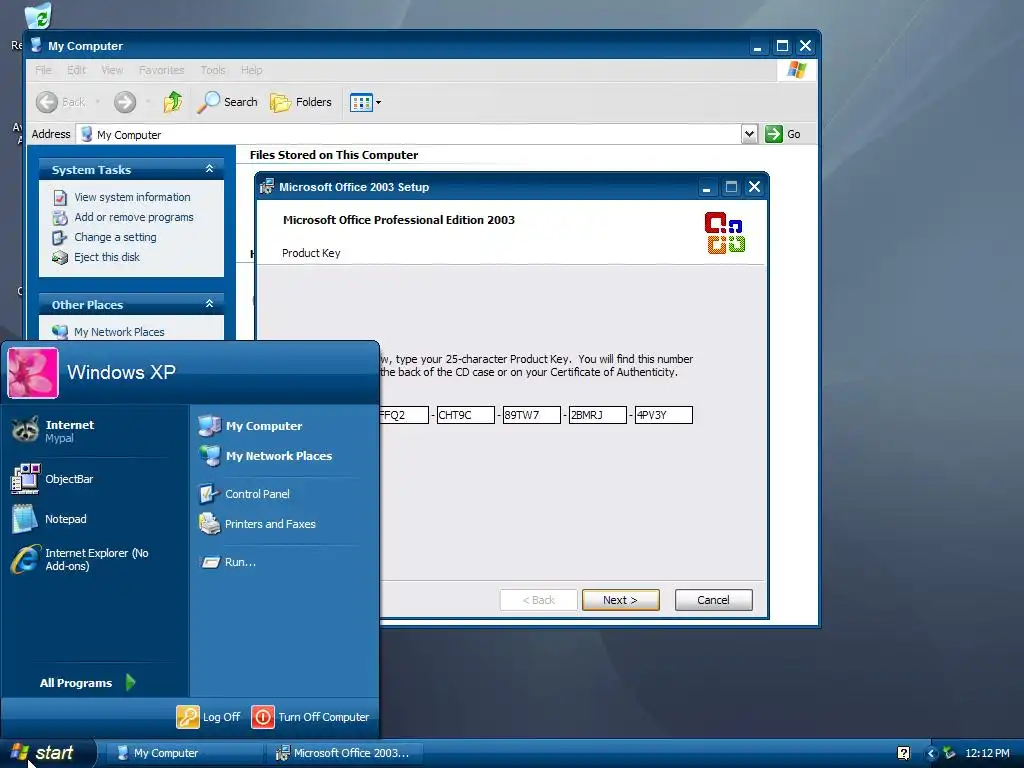Toggle the Folders pane button
The width and height of the screenshot is (1024, 768).
301,102
